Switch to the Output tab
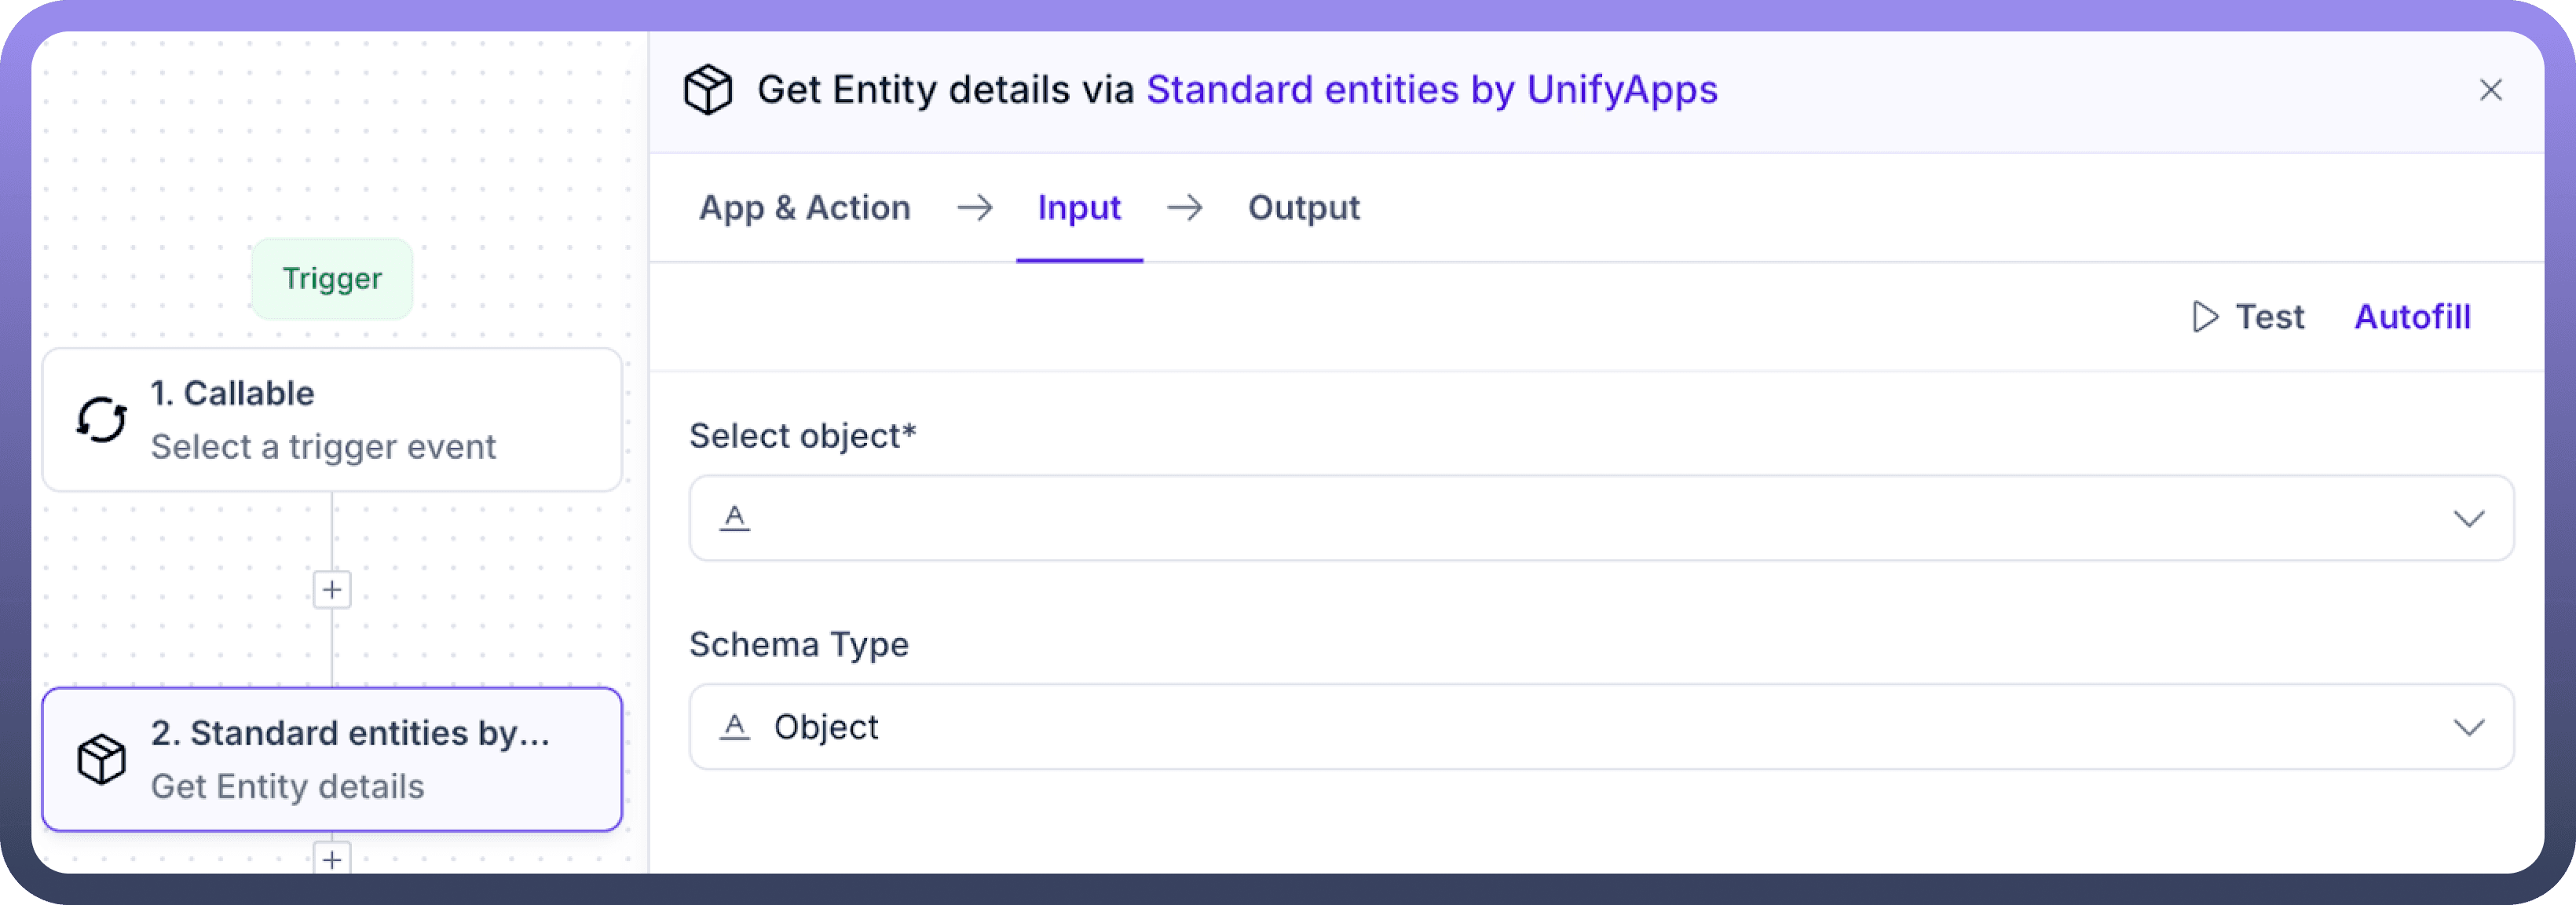The height and width of the screenshot is (905, 2576). [1303, 208]
